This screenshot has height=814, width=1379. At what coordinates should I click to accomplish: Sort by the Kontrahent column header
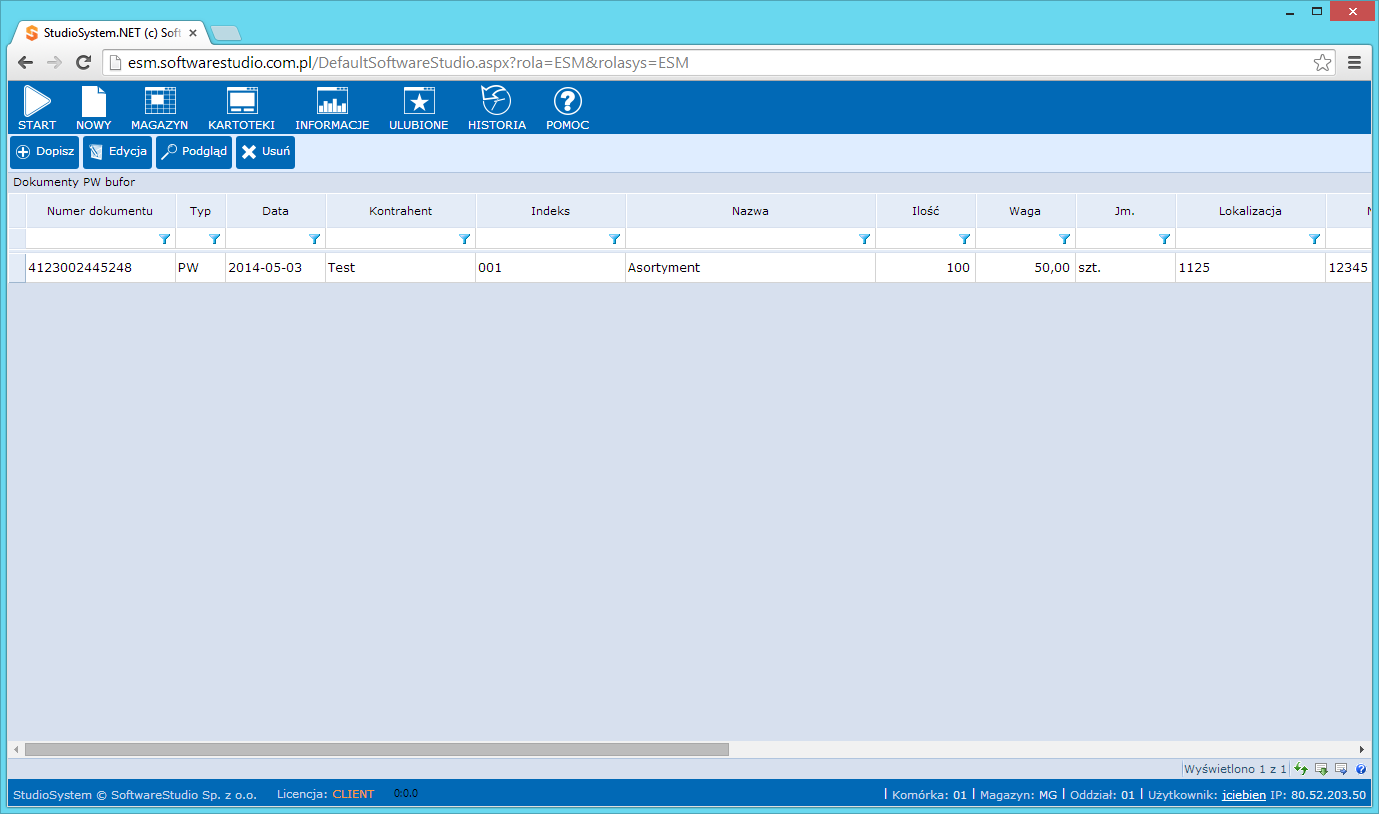pyautogui.click(x=401, y=211)
